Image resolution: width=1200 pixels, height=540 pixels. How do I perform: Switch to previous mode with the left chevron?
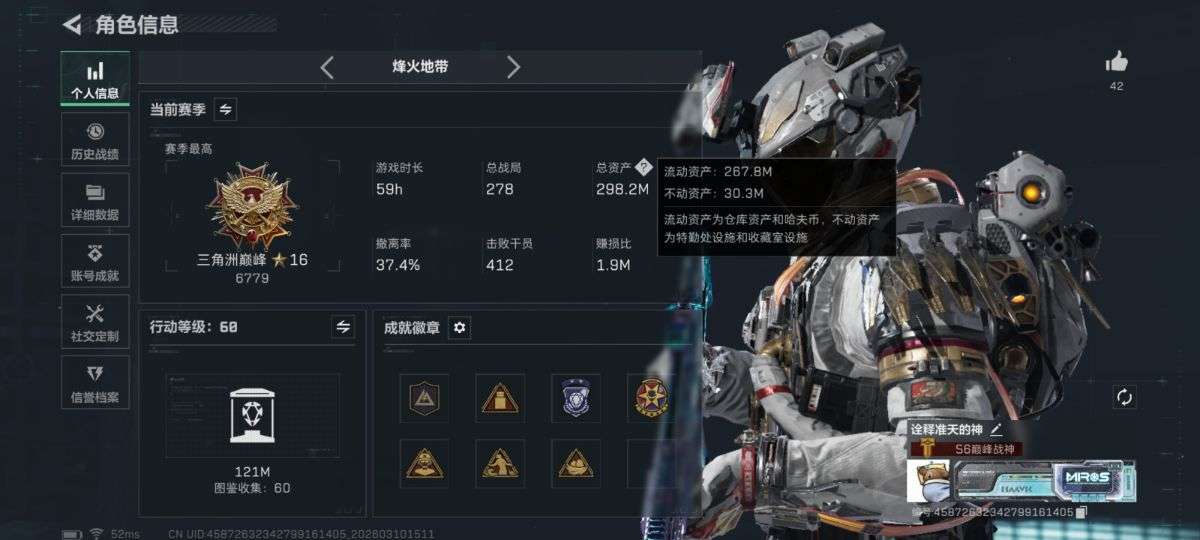point(327,67)
